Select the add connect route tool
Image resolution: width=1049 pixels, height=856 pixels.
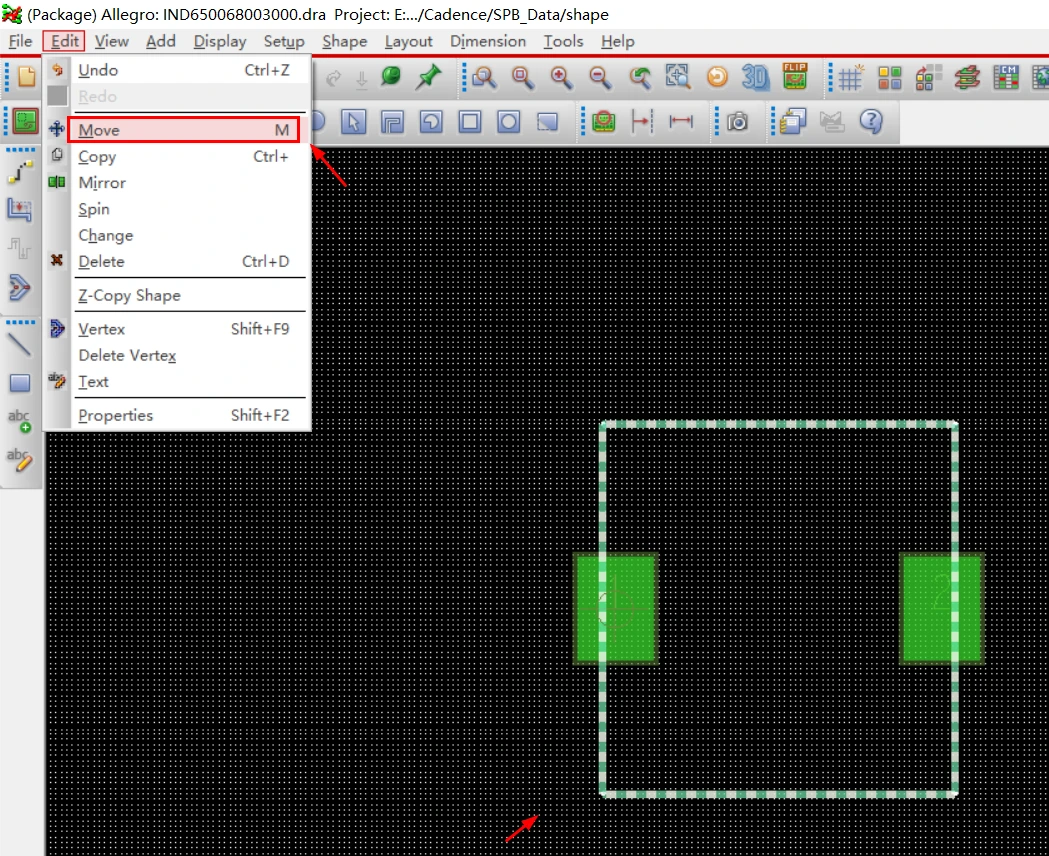20,172
